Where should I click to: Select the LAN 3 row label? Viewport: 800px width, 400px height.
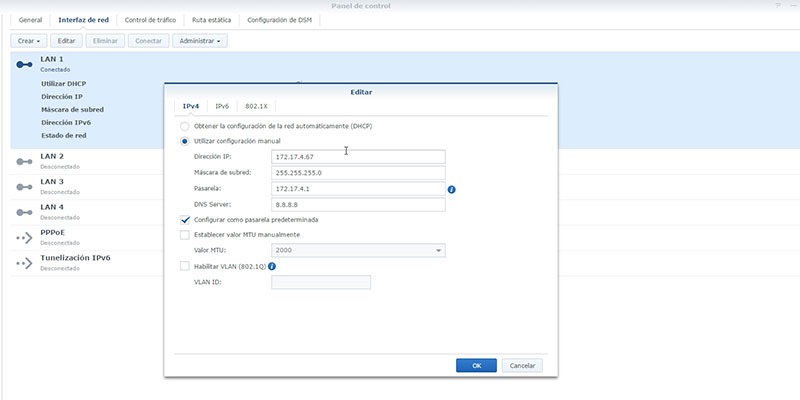point(52,182)
